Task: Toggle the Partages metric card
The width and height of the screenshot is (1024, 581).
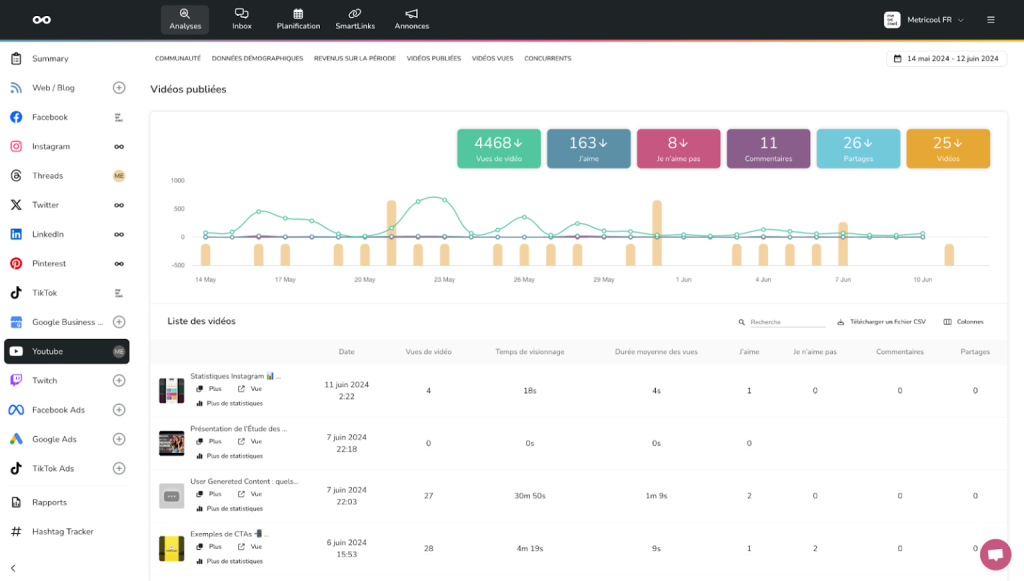Action: [x=858, y=148]
